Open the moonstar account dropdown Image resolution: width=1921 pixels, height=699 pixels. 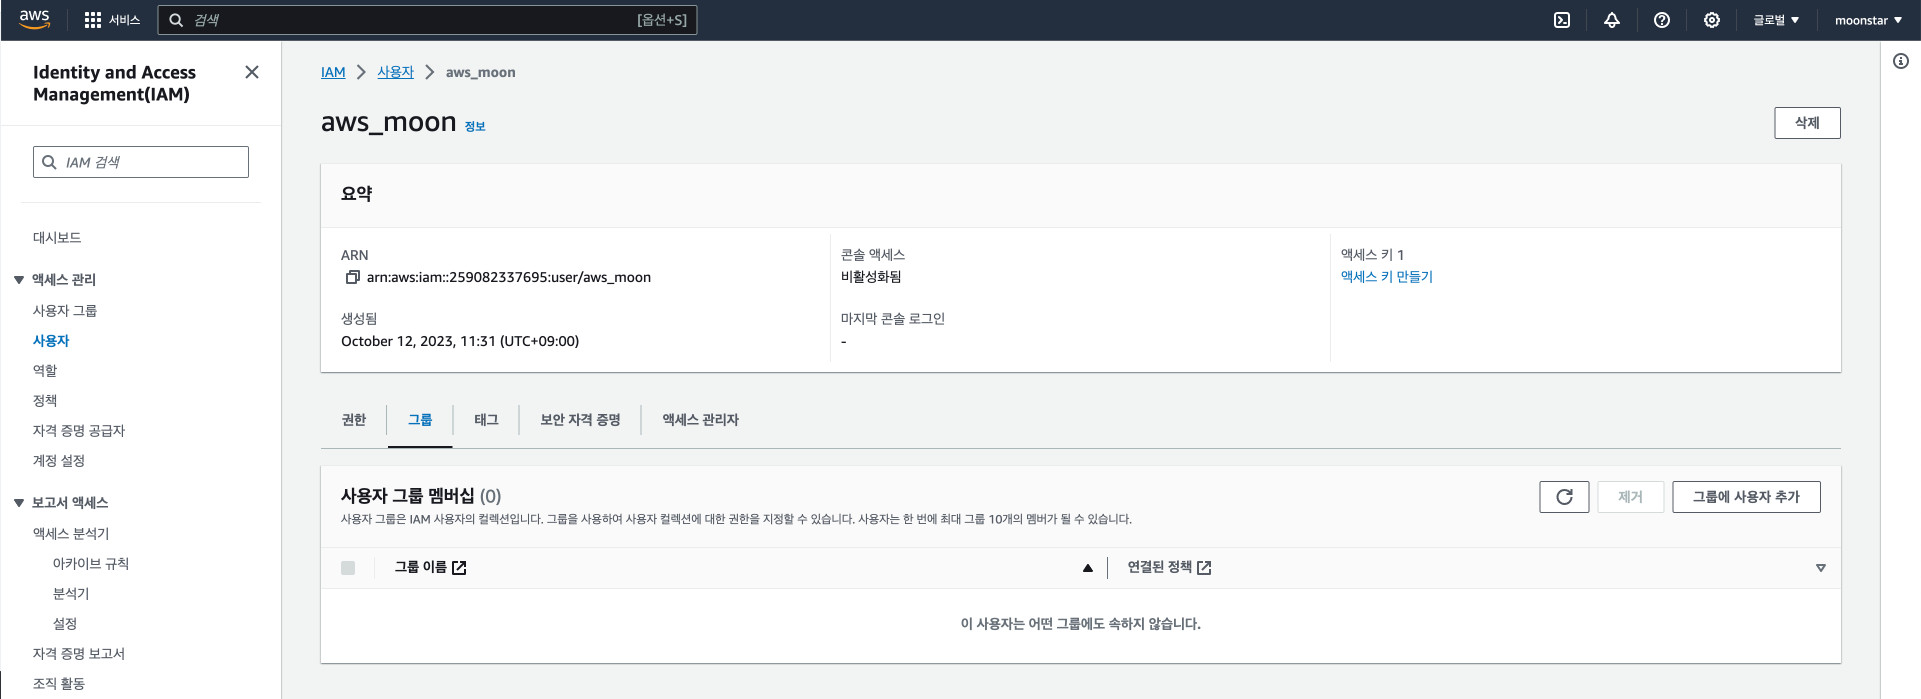click(1868, 20)
